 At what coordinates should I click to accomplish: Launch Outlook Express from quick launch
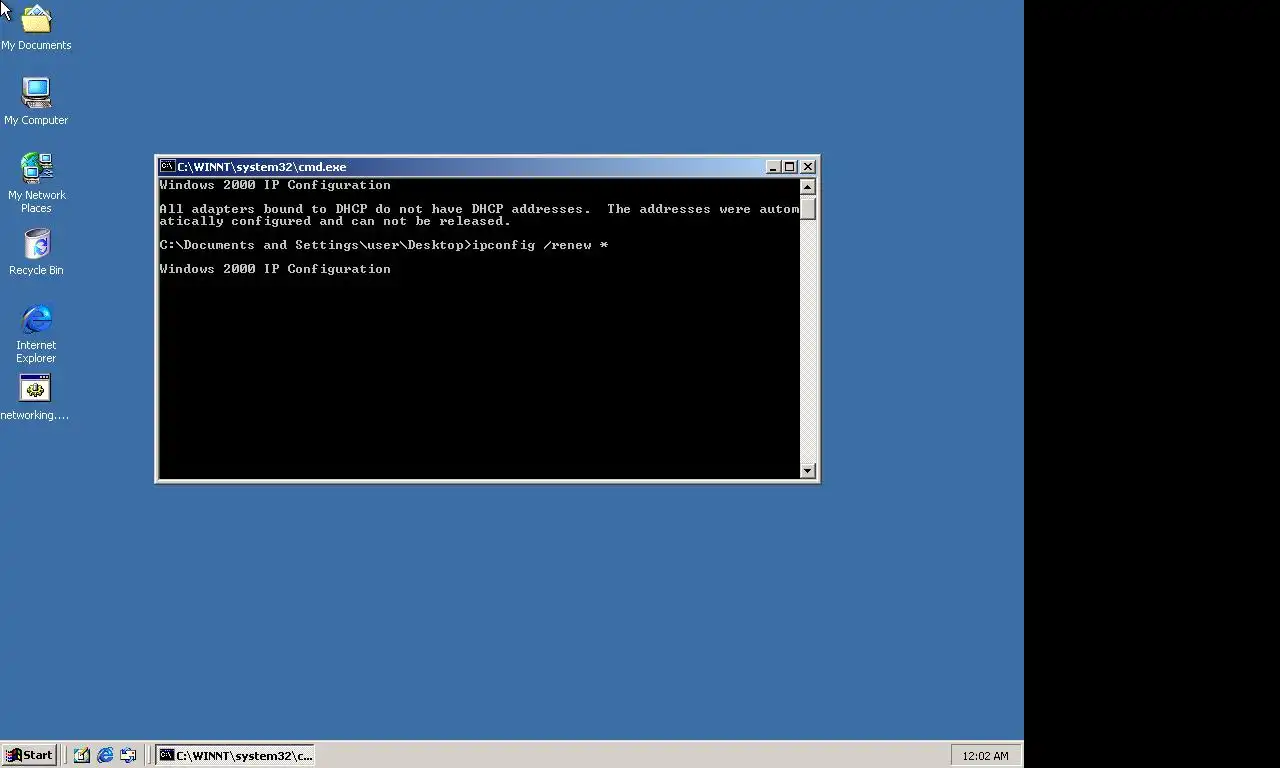point(128,755)
